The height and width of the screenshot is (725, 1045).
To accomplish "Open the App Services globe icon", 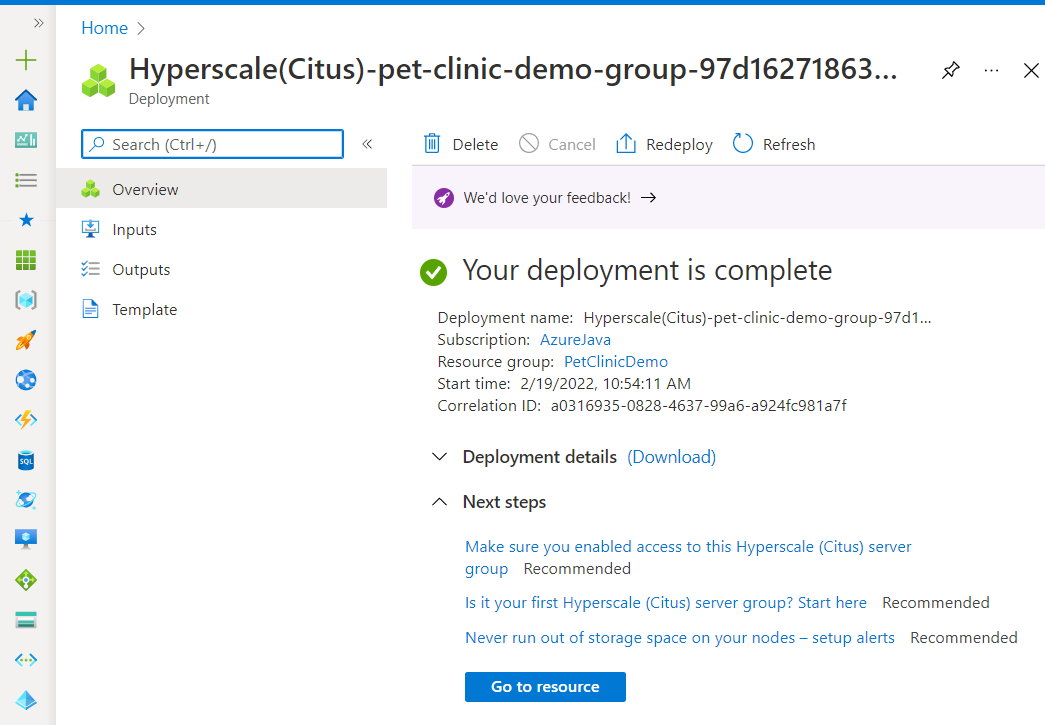I will point(26,380).
